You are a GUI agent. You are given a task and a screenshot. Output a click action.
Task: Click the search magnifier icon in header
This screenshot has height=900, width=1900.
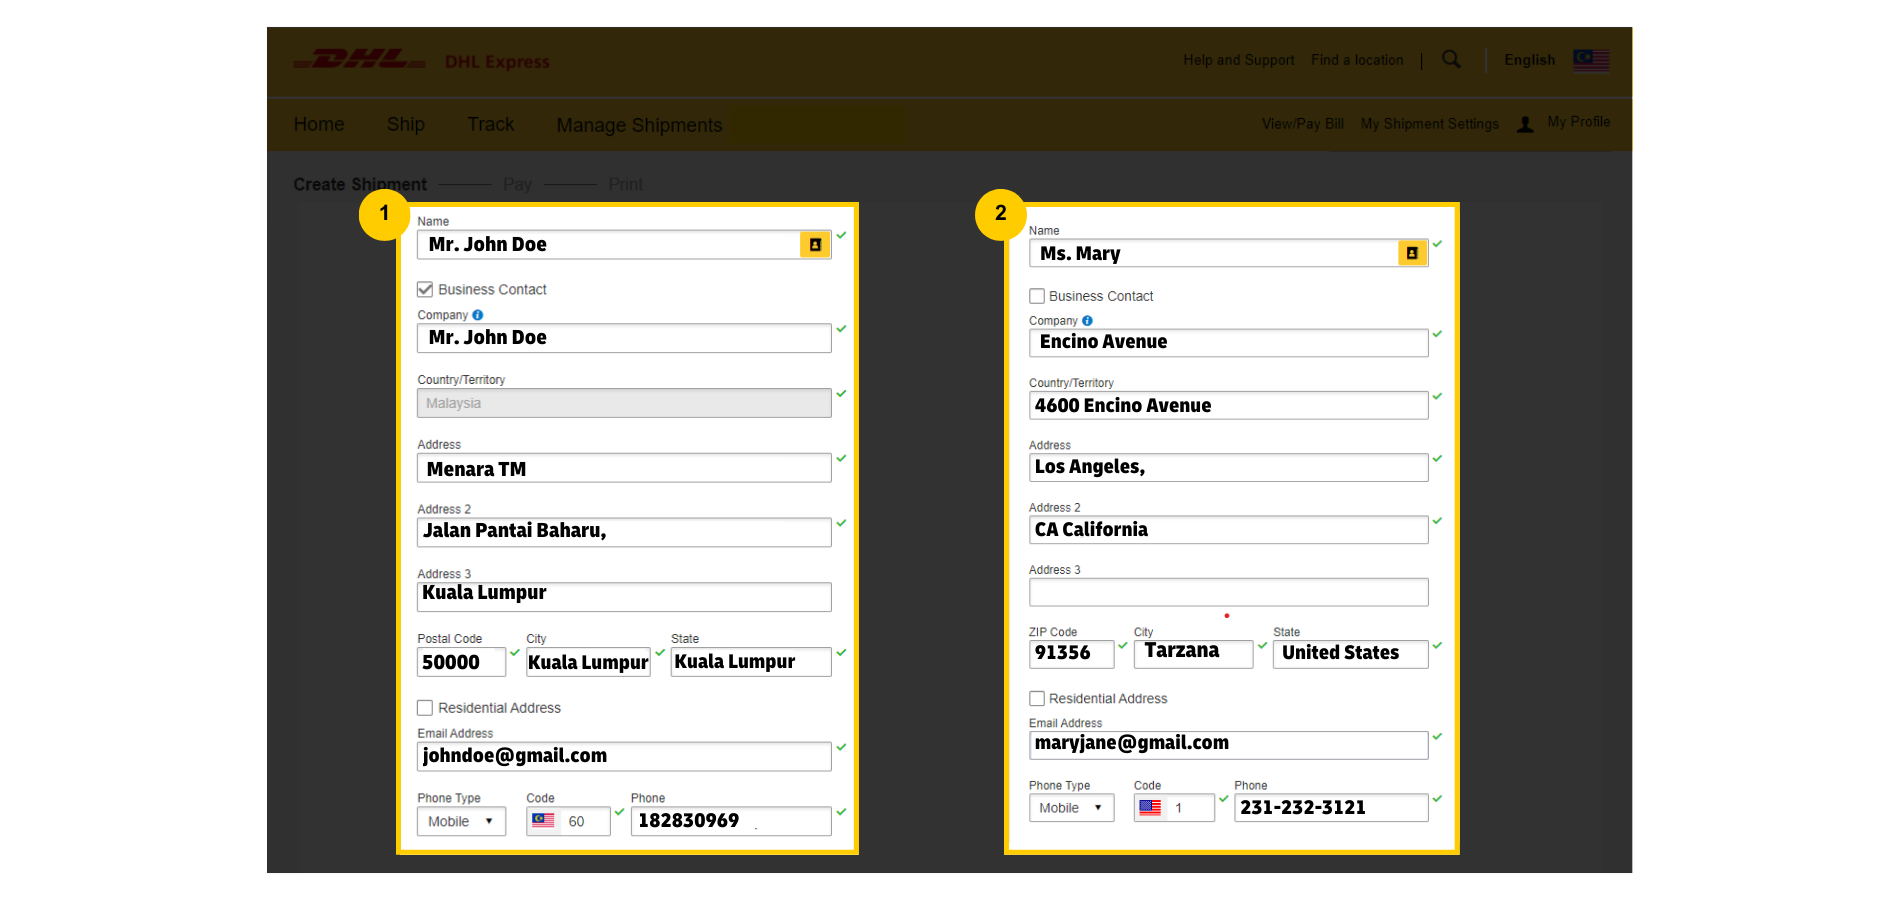click(1451, 60)
